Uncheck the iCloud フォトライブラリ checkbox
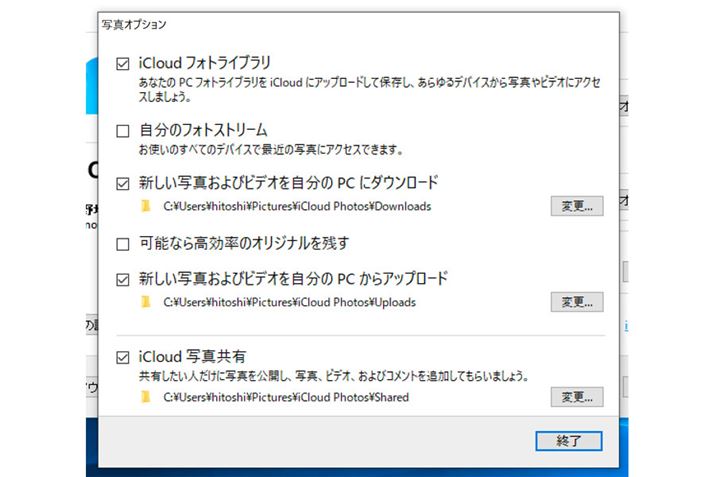This screenshot has height=477, width=715. click(123, 64)
